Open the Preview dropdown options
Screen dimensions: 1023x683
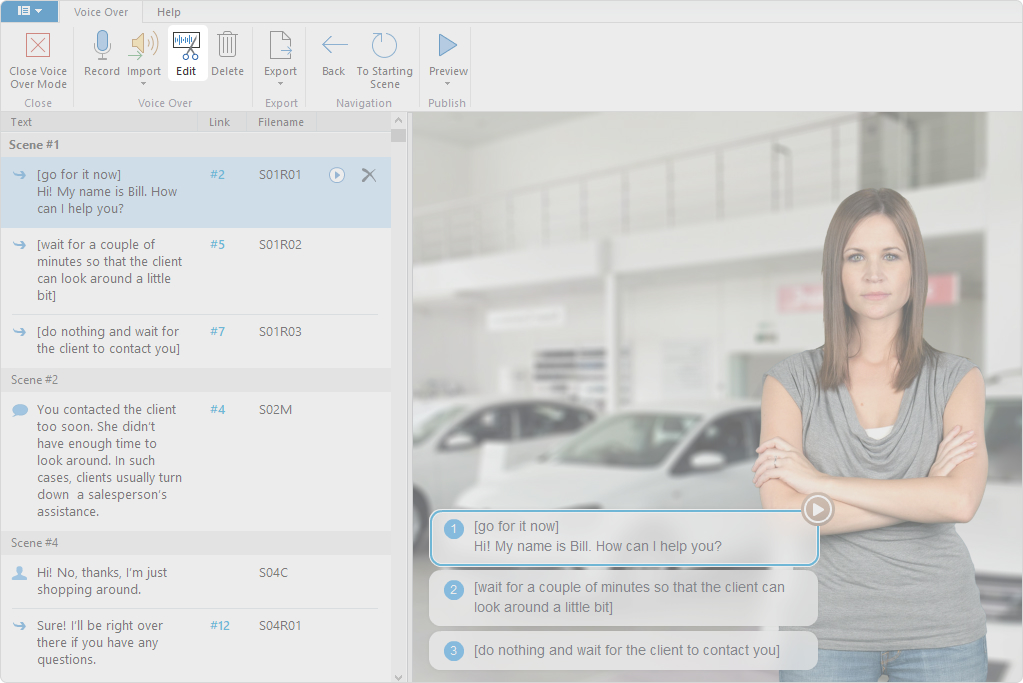(447, 84)
